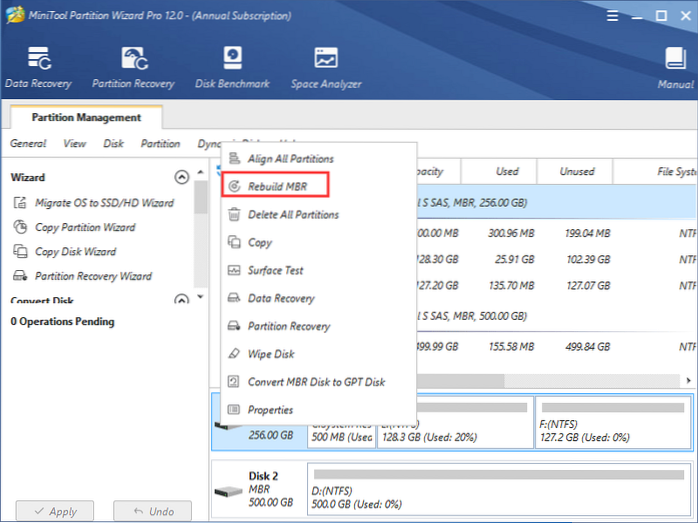Select Rebuild MBR in the context menu
This screenshot has width=698, height=523.
coord(277,186)
